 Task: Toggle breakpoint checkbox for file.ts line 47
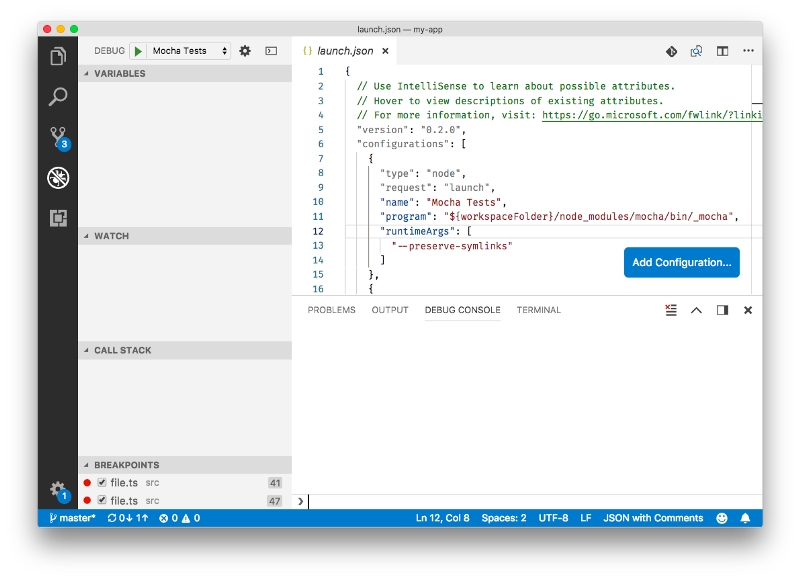click(x=102, y=500)
